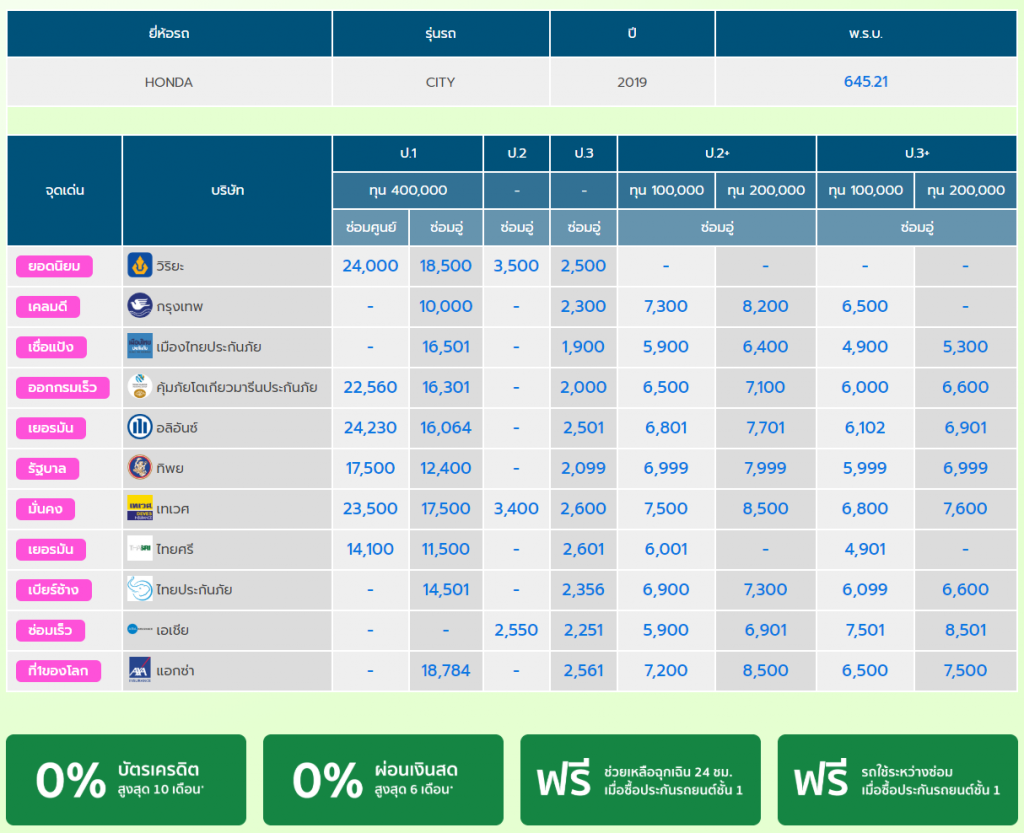Click the บริษัท column header
Screen dimensions: 1024x833
[227, 190]
